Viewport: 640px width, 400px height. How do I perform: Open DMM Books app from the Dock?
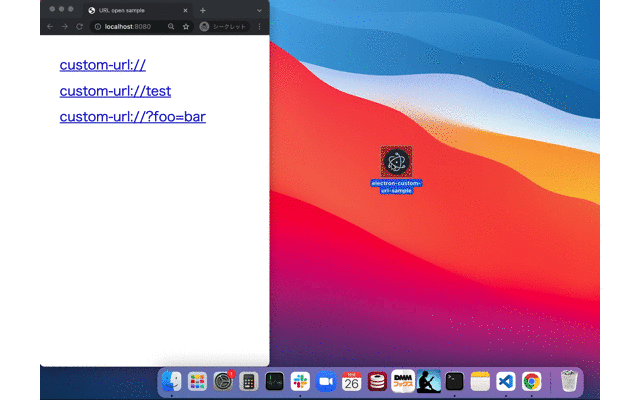pos(403,381)
